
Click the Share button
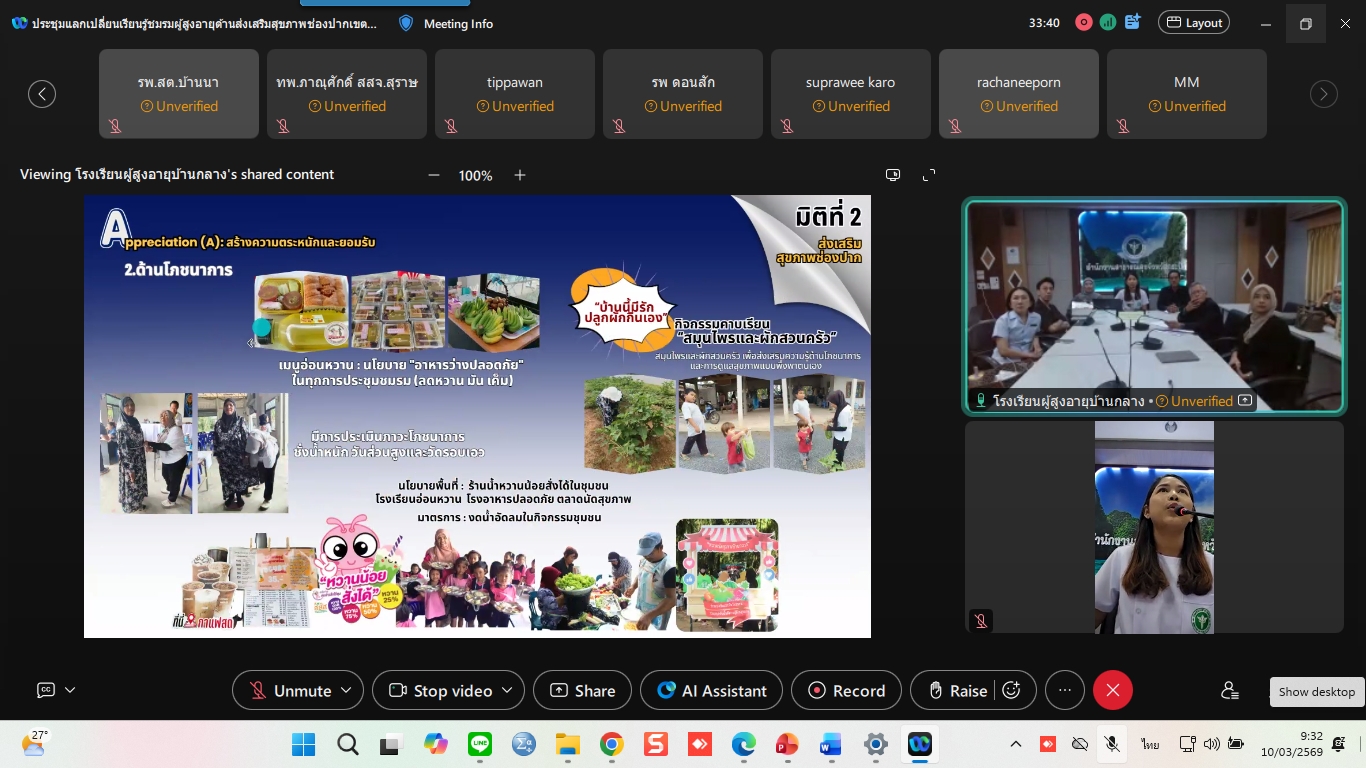coord(582,690)
